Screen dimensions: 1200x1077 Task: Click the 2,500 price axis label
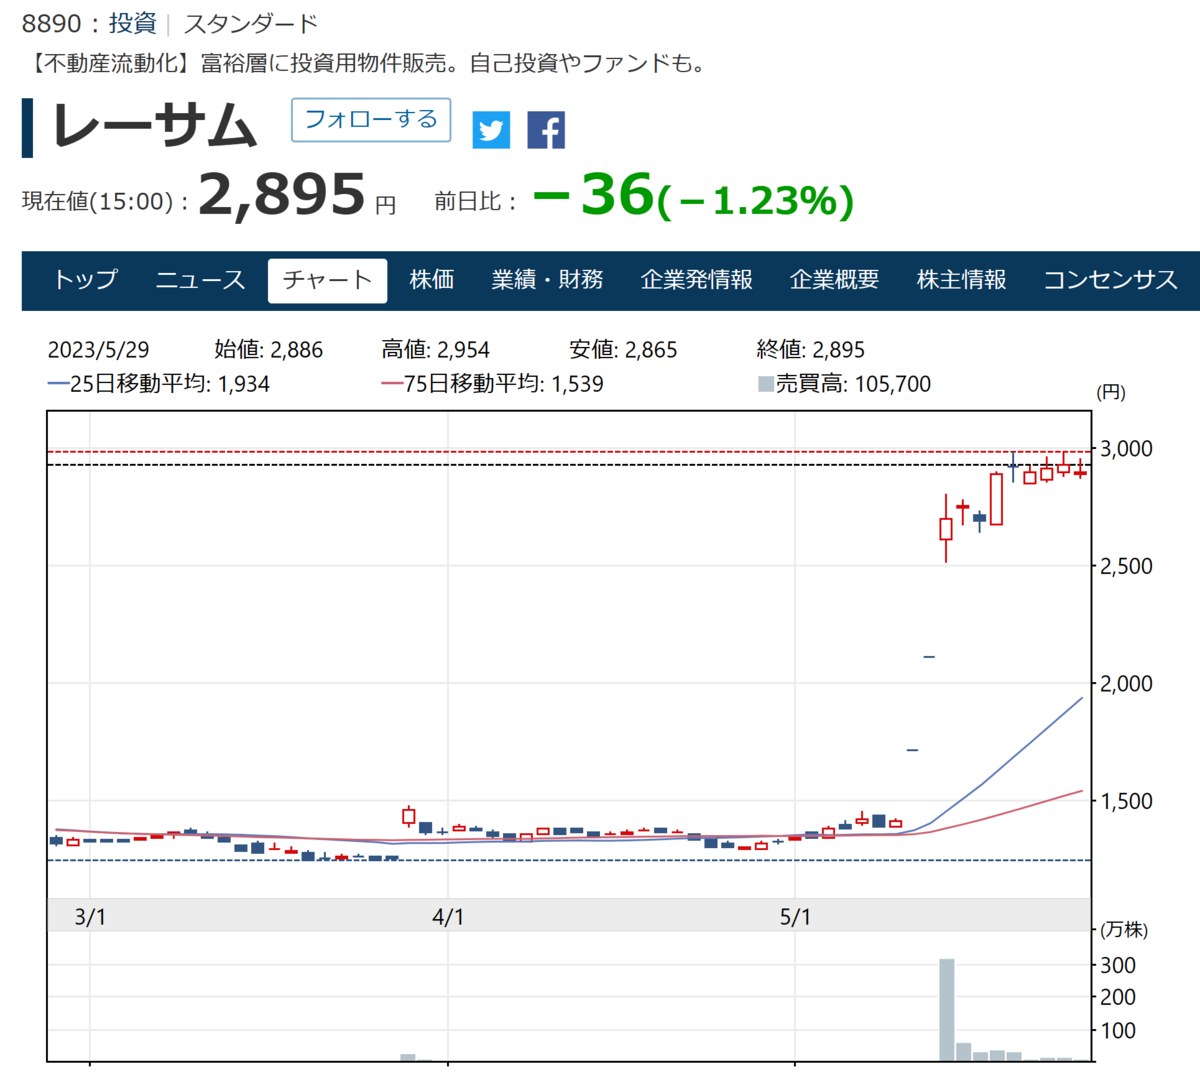tap(1127, 566)
